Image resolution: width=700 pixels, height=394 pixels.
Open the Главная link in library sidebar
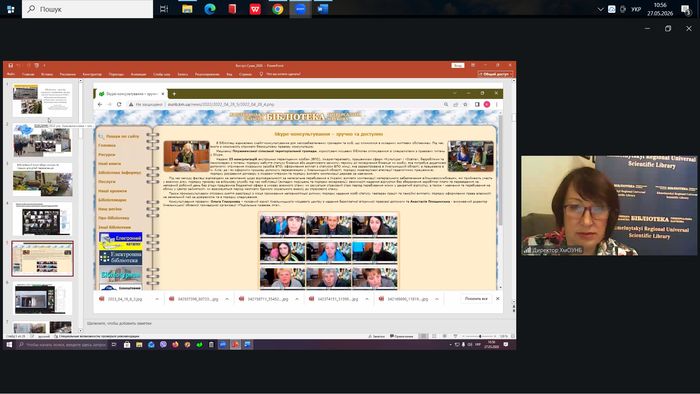coord(107,145)
